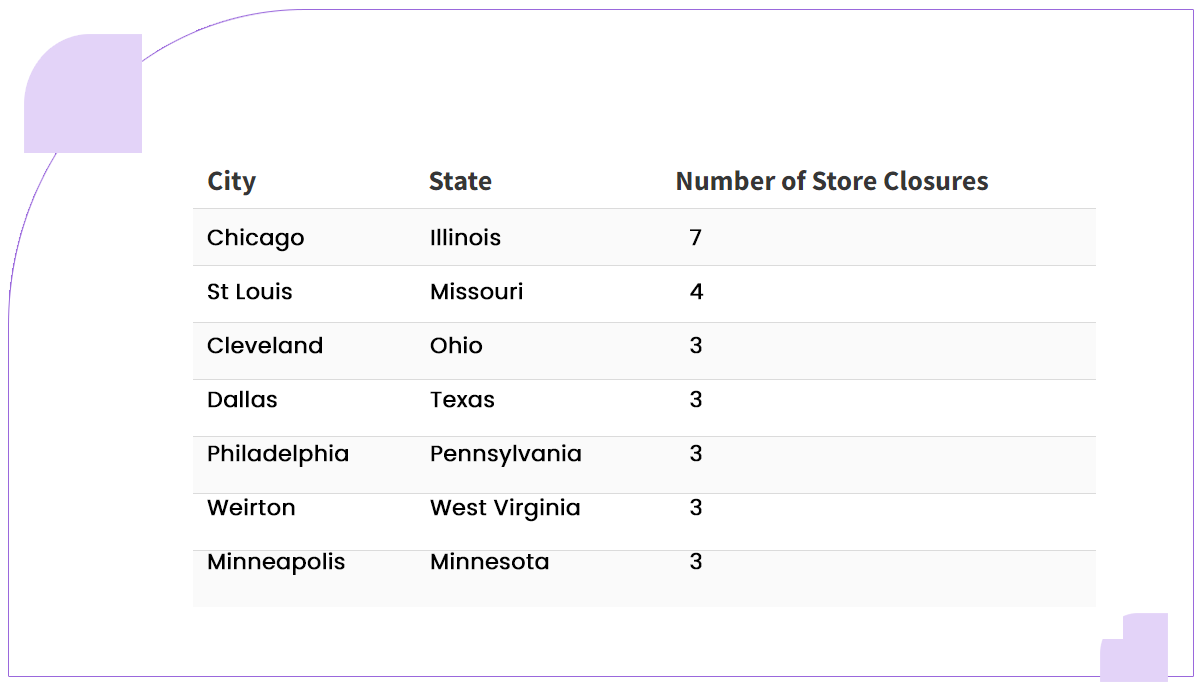Select the Weirton city cell
The height and width of the screenshot is (684, 1202).
(251, 508)
